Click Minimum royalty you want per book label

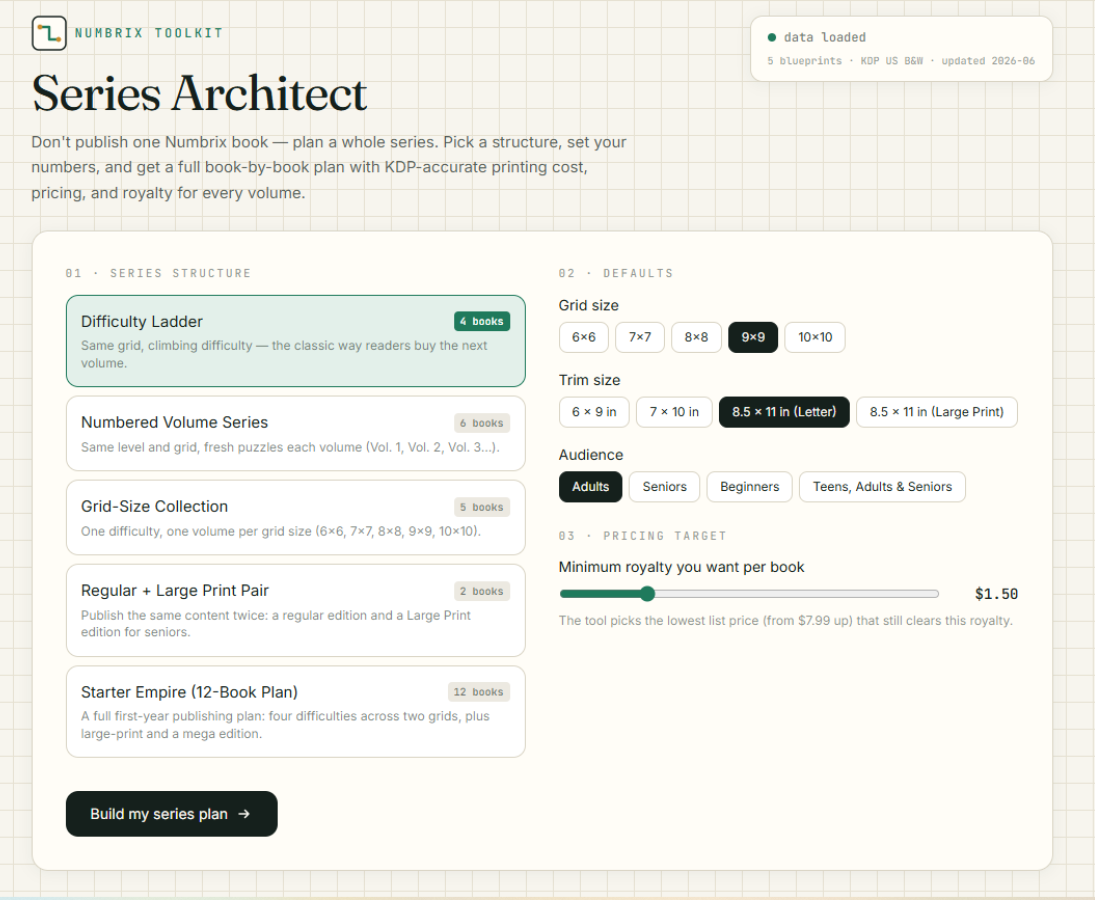(x=682, y=567)
